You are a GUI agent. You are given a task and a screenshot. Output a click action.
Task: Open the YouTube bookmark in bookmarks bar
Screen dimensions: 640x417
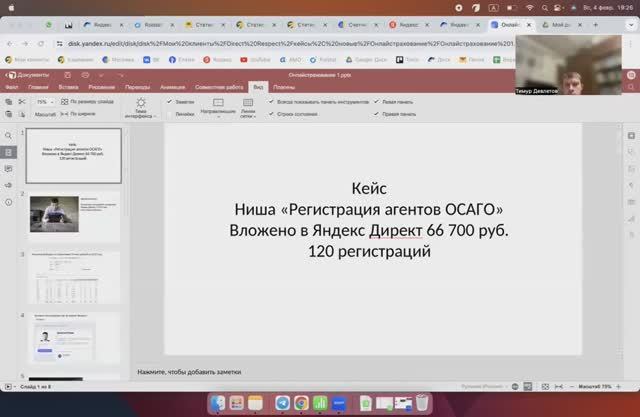point(255,60)
